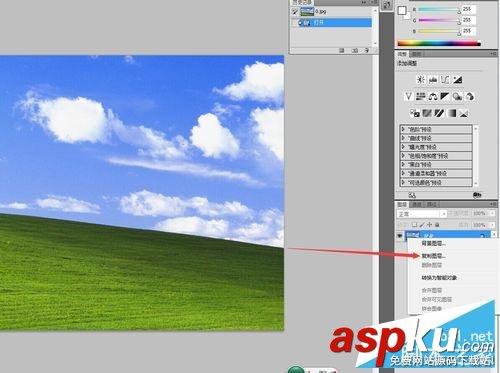Add a Brightness/Contrast adjustment
Image resolution: width=500 pixels, height=373 pixels.
tap(421, 80)
